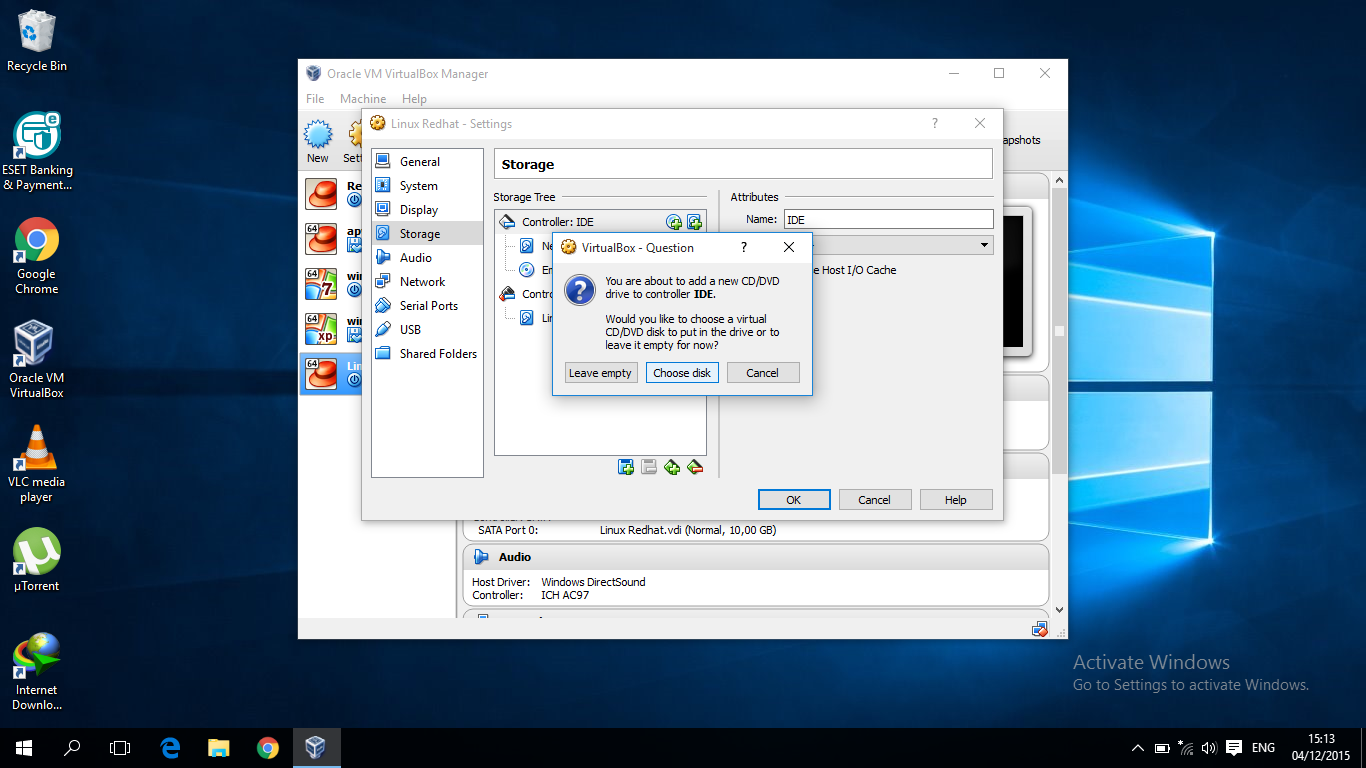Click the General category monitor icon

click(x=382, y=161)
